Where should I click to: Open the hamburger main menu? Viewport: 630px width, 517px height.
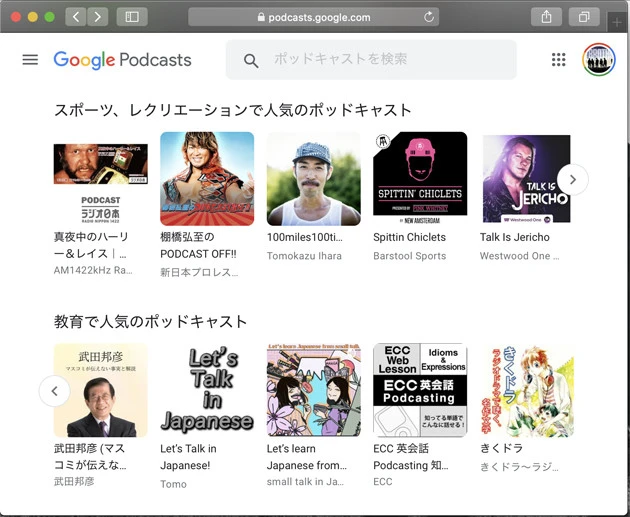coord(30,60)
